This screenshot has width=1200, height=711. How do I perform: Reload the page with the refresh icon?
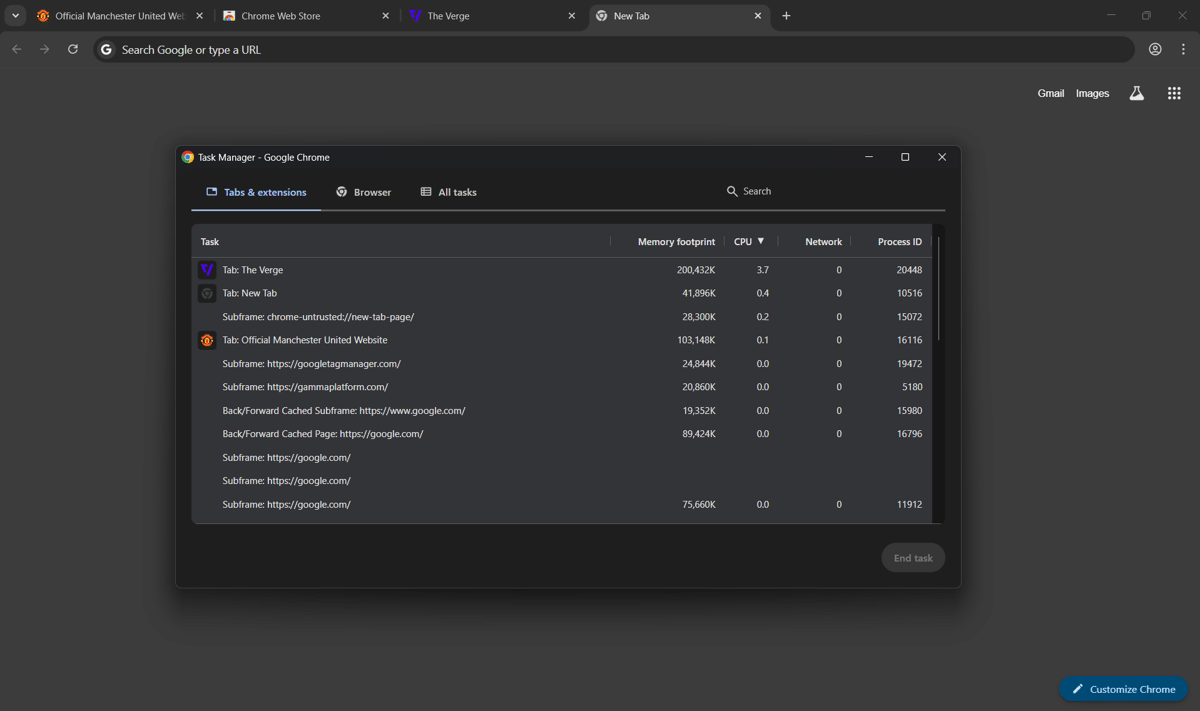(x=73, y=49)
